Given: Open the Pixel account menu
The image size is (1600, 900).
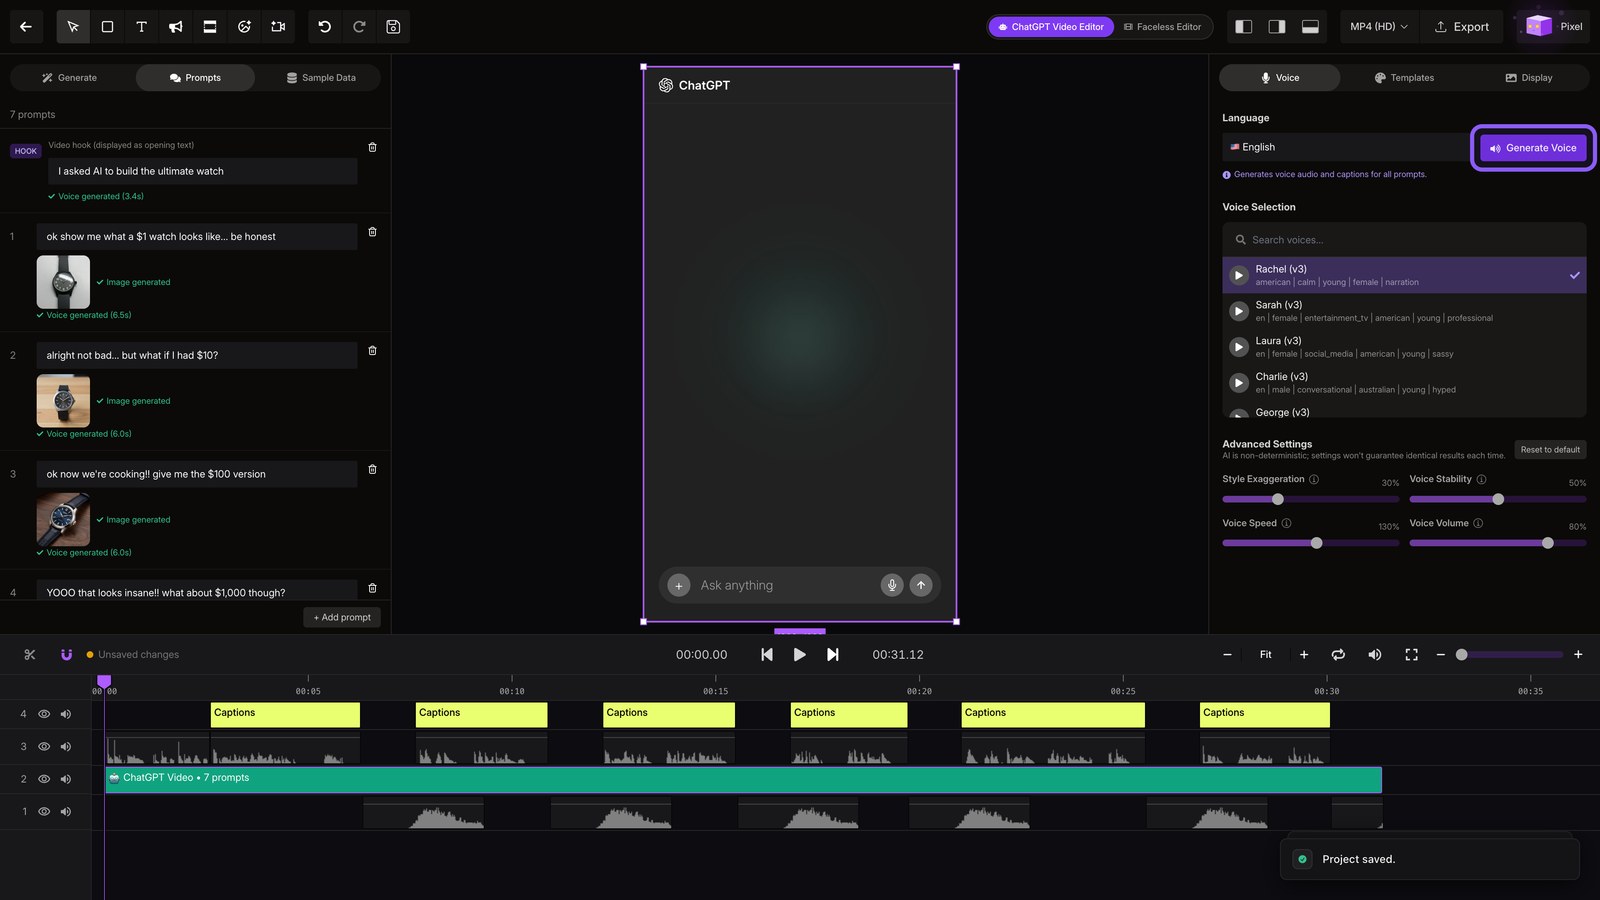Looking at the screenshot, I should point(1554,27).
